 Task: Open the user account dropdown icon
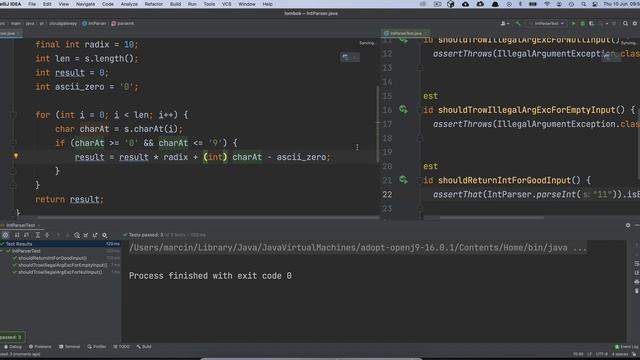pyautogui.click(x=504, y=24)
